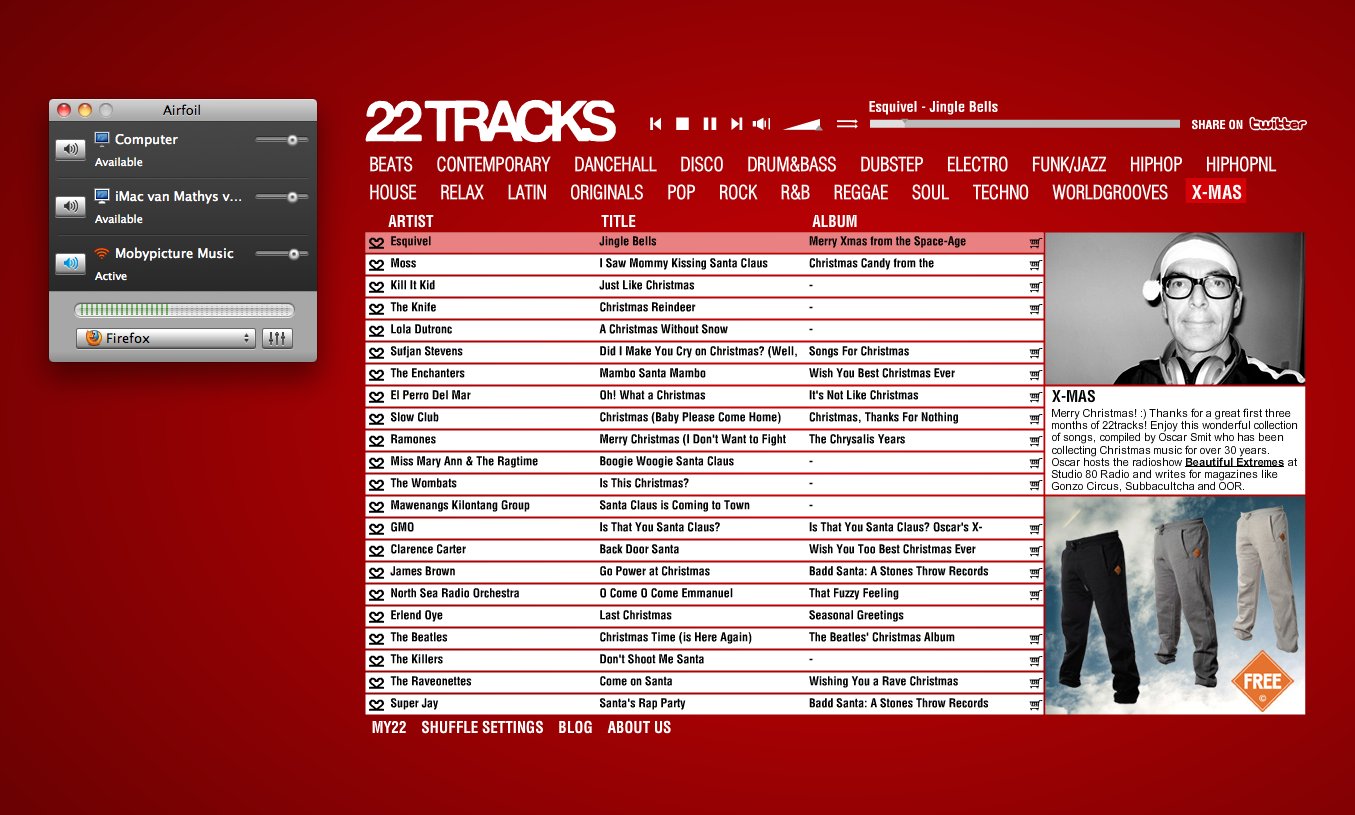This screenshot has width=1355, height=815.
Task: Skip to the previous track
Action: pos(655,124)
